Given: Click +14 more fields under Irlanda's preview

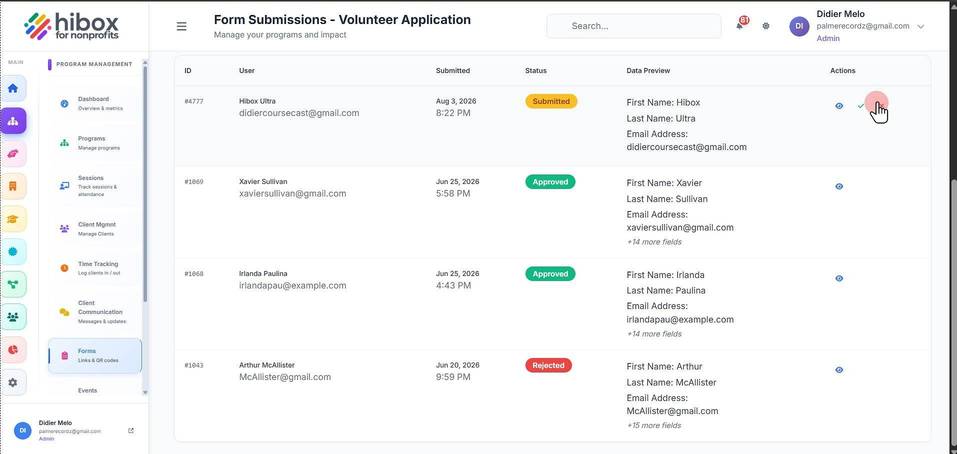Looking at the screenshot, I should click(654, 334).
